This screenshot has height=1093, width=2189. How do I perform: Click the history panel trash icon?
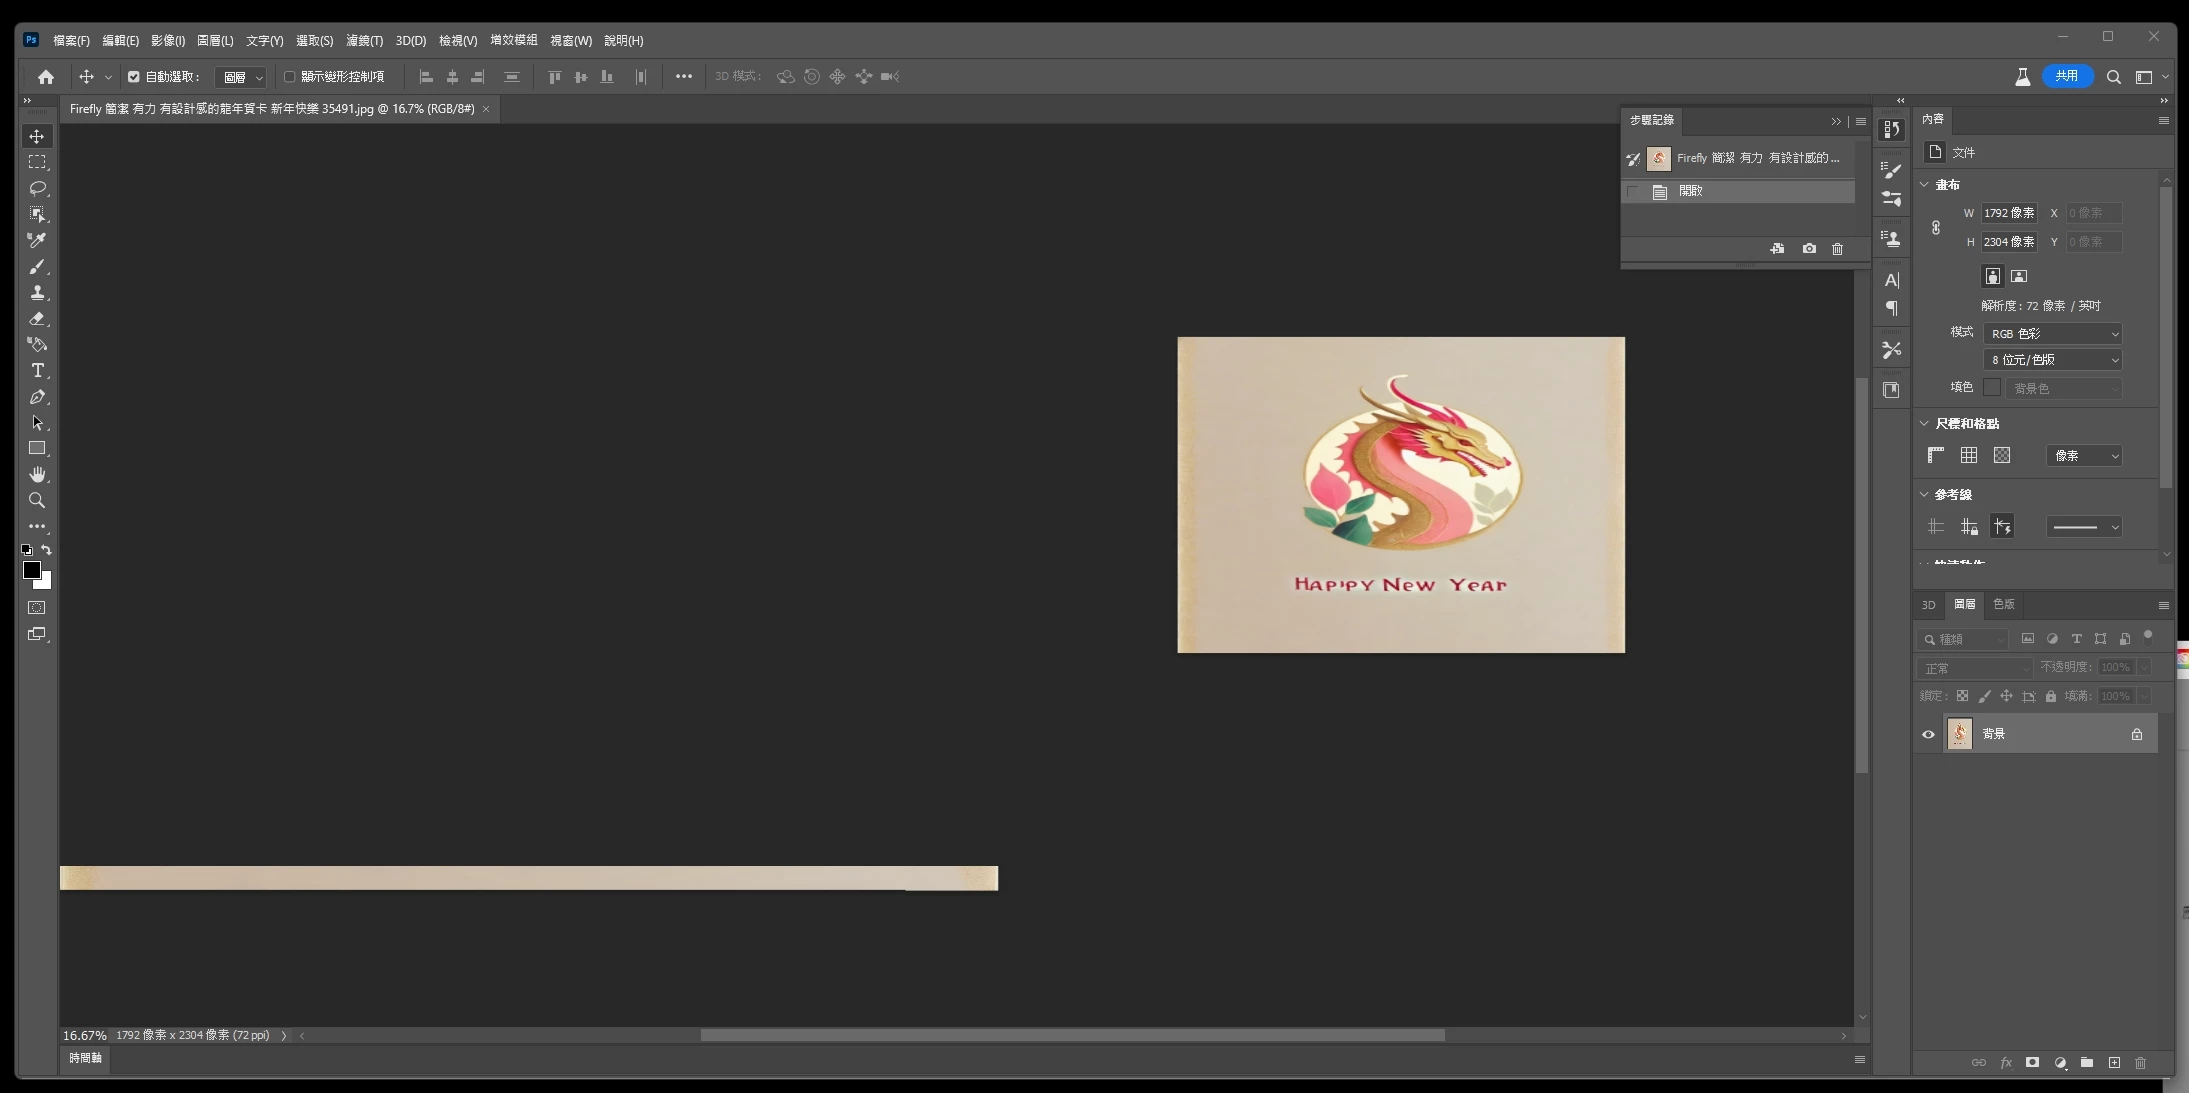click(1837, 249)
